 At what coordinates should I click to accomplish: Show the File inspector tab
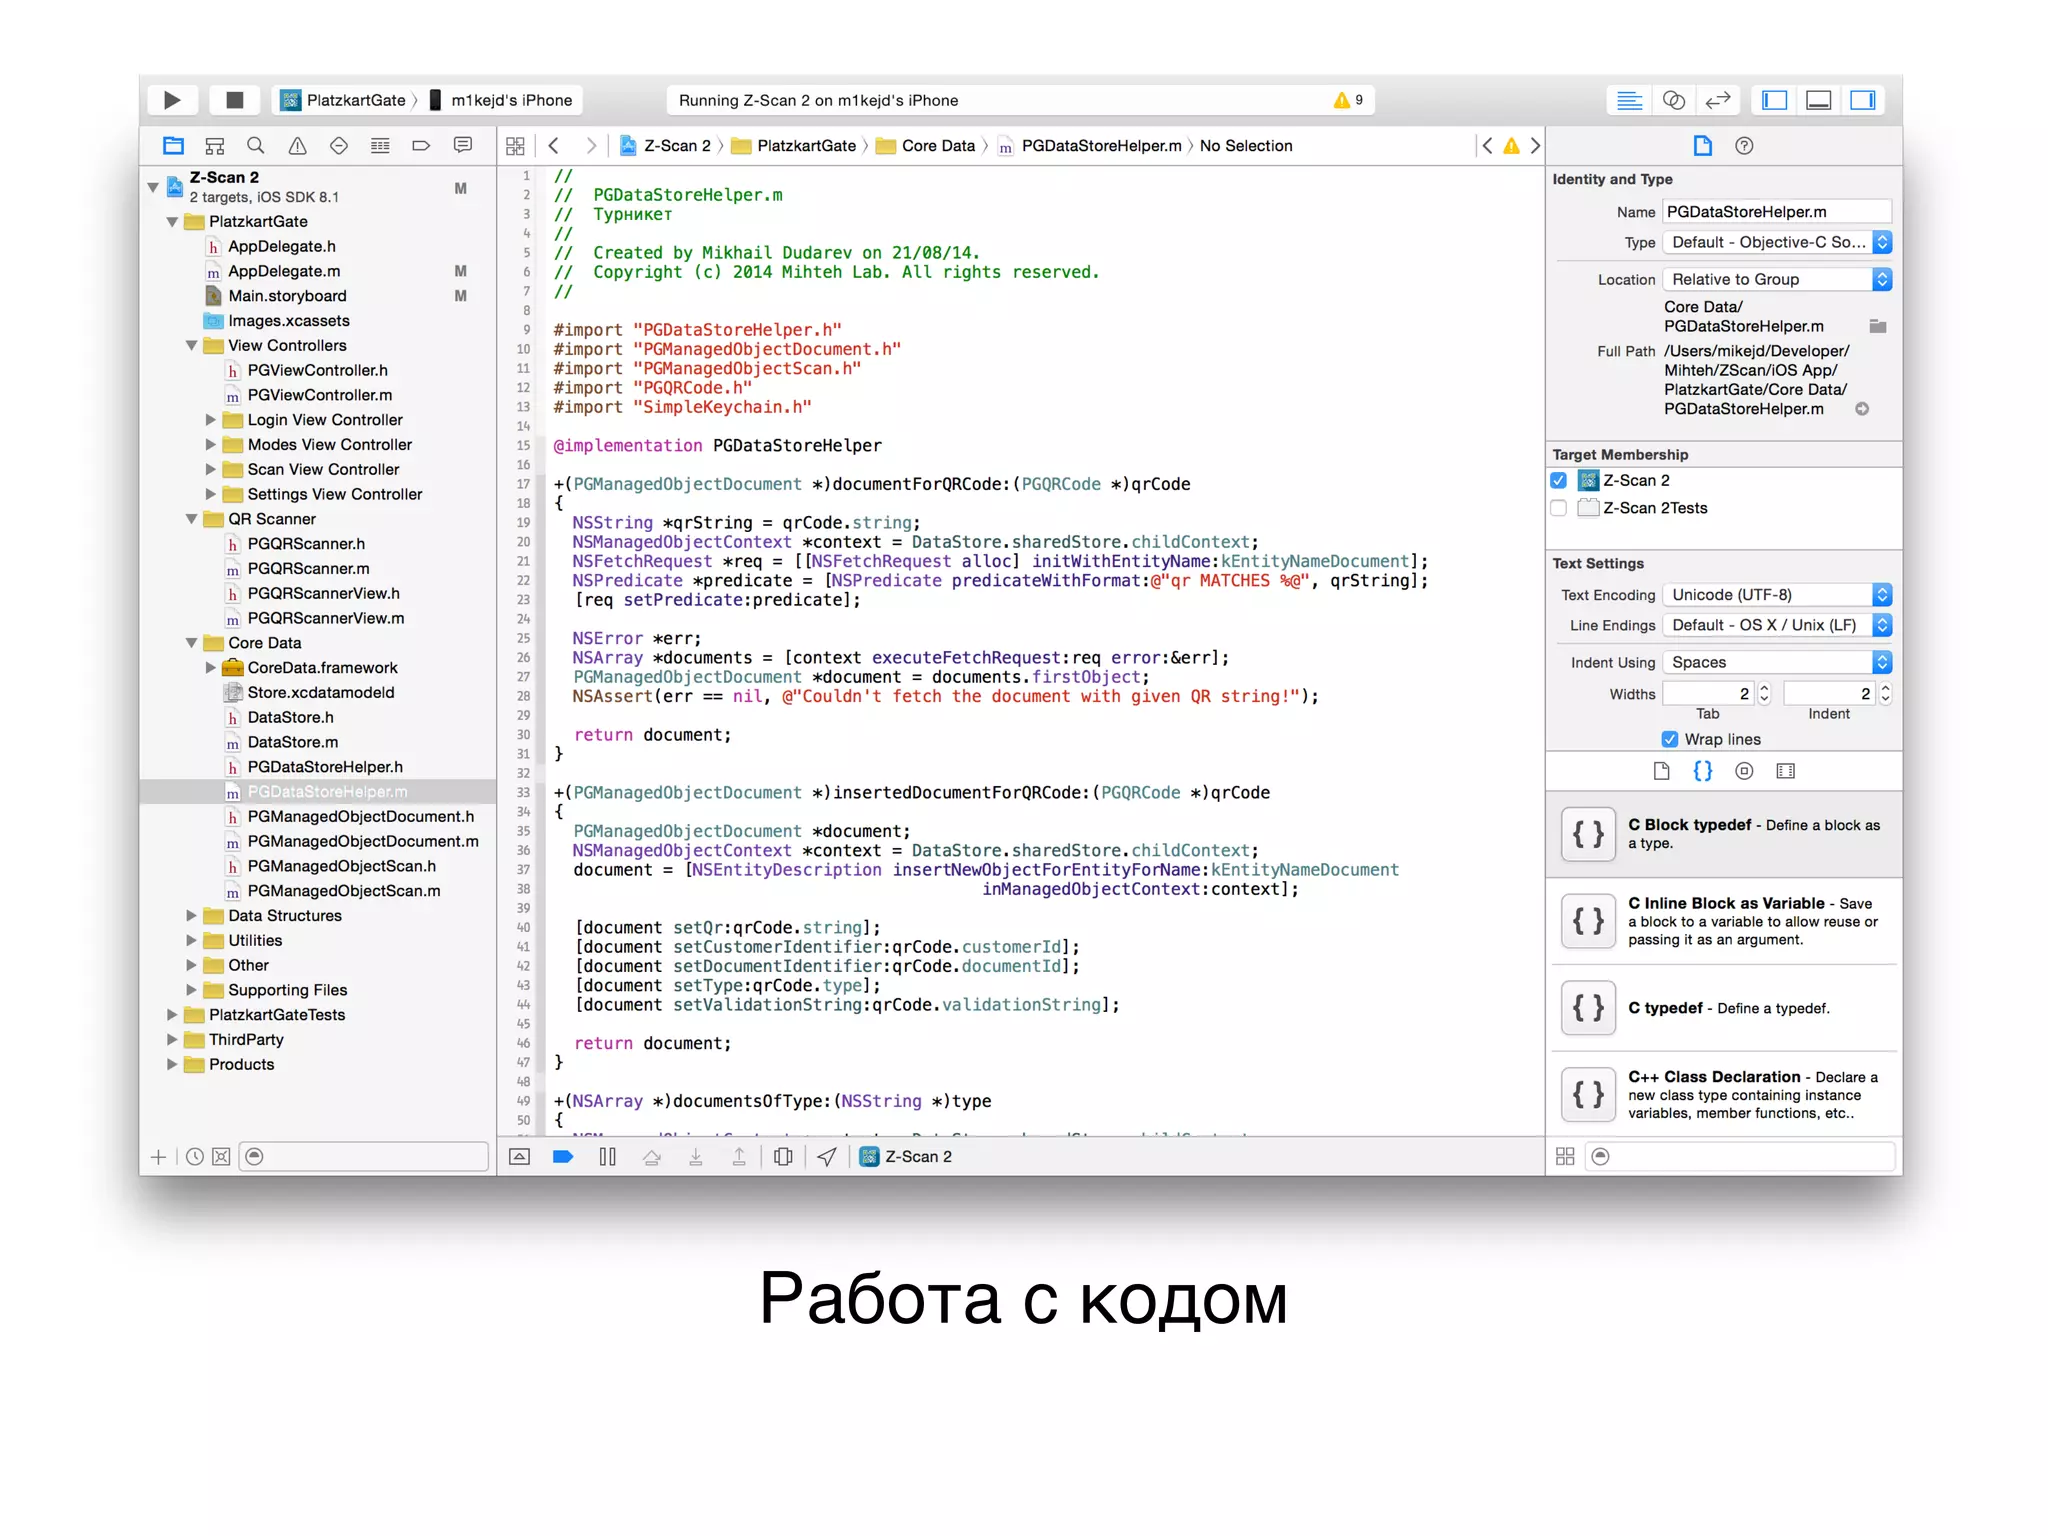(x=1702, y=146)
